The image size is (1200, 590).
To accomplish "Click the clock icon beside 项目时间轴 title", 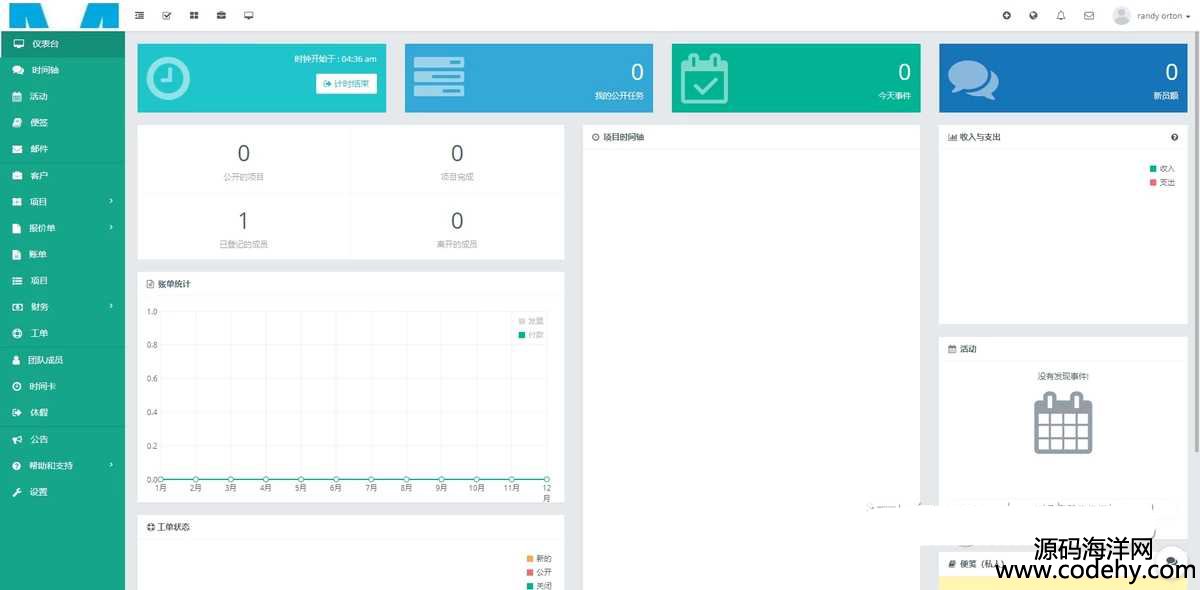I will click(x=595, y=137).
